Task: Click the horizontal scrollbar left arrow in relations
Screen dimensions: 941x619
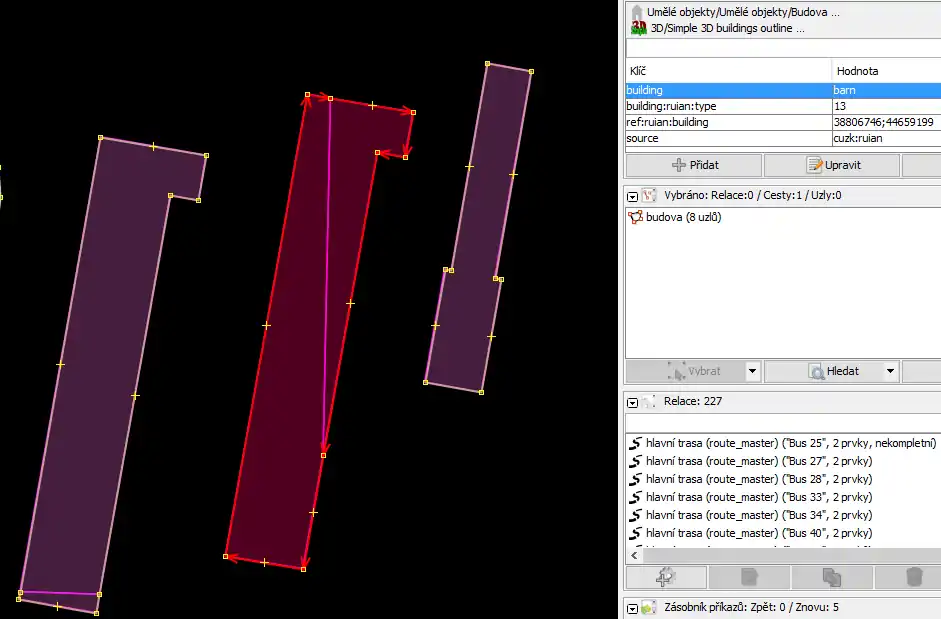Action: click(x=633, y=554)
